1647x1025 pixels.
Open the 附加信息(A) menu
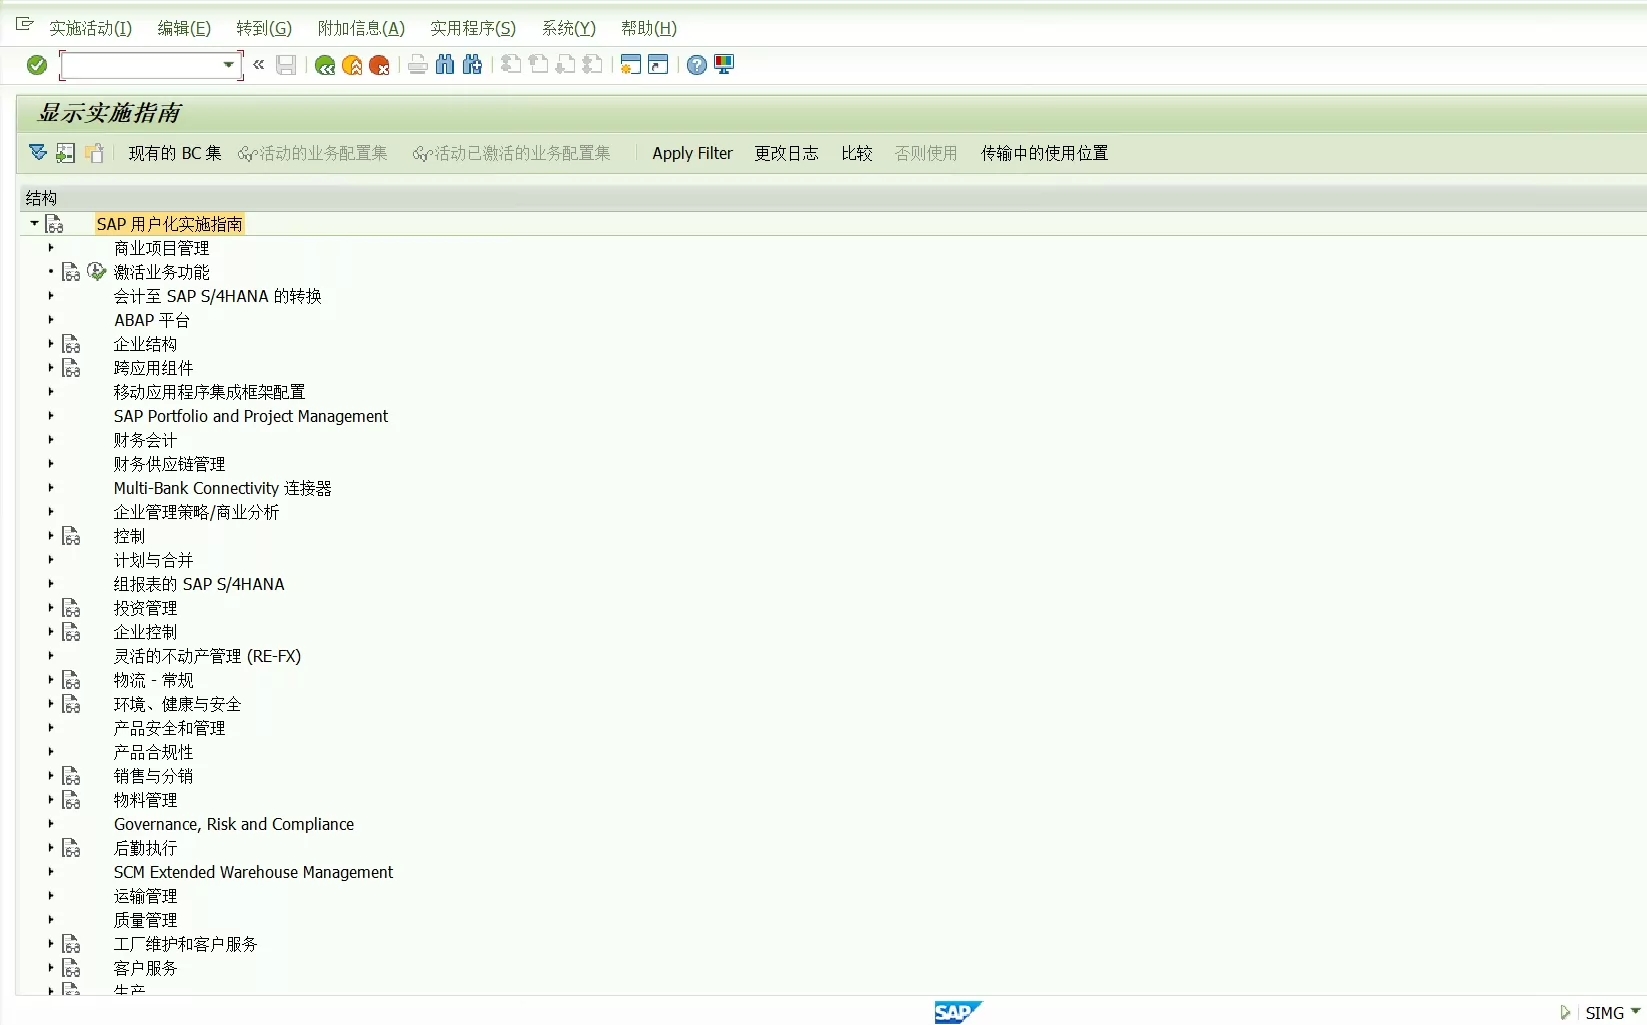(361, 28)
